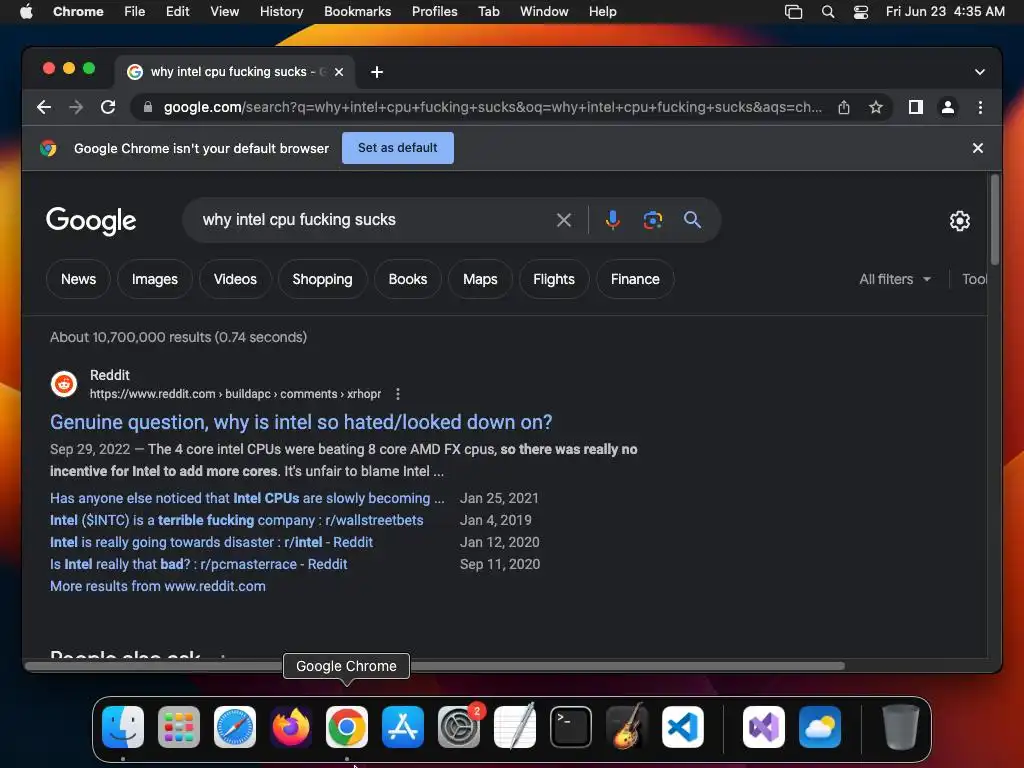Screen dimensions: 1024x768
Task: Click the Flights filter chip
Action: point(554,280)
